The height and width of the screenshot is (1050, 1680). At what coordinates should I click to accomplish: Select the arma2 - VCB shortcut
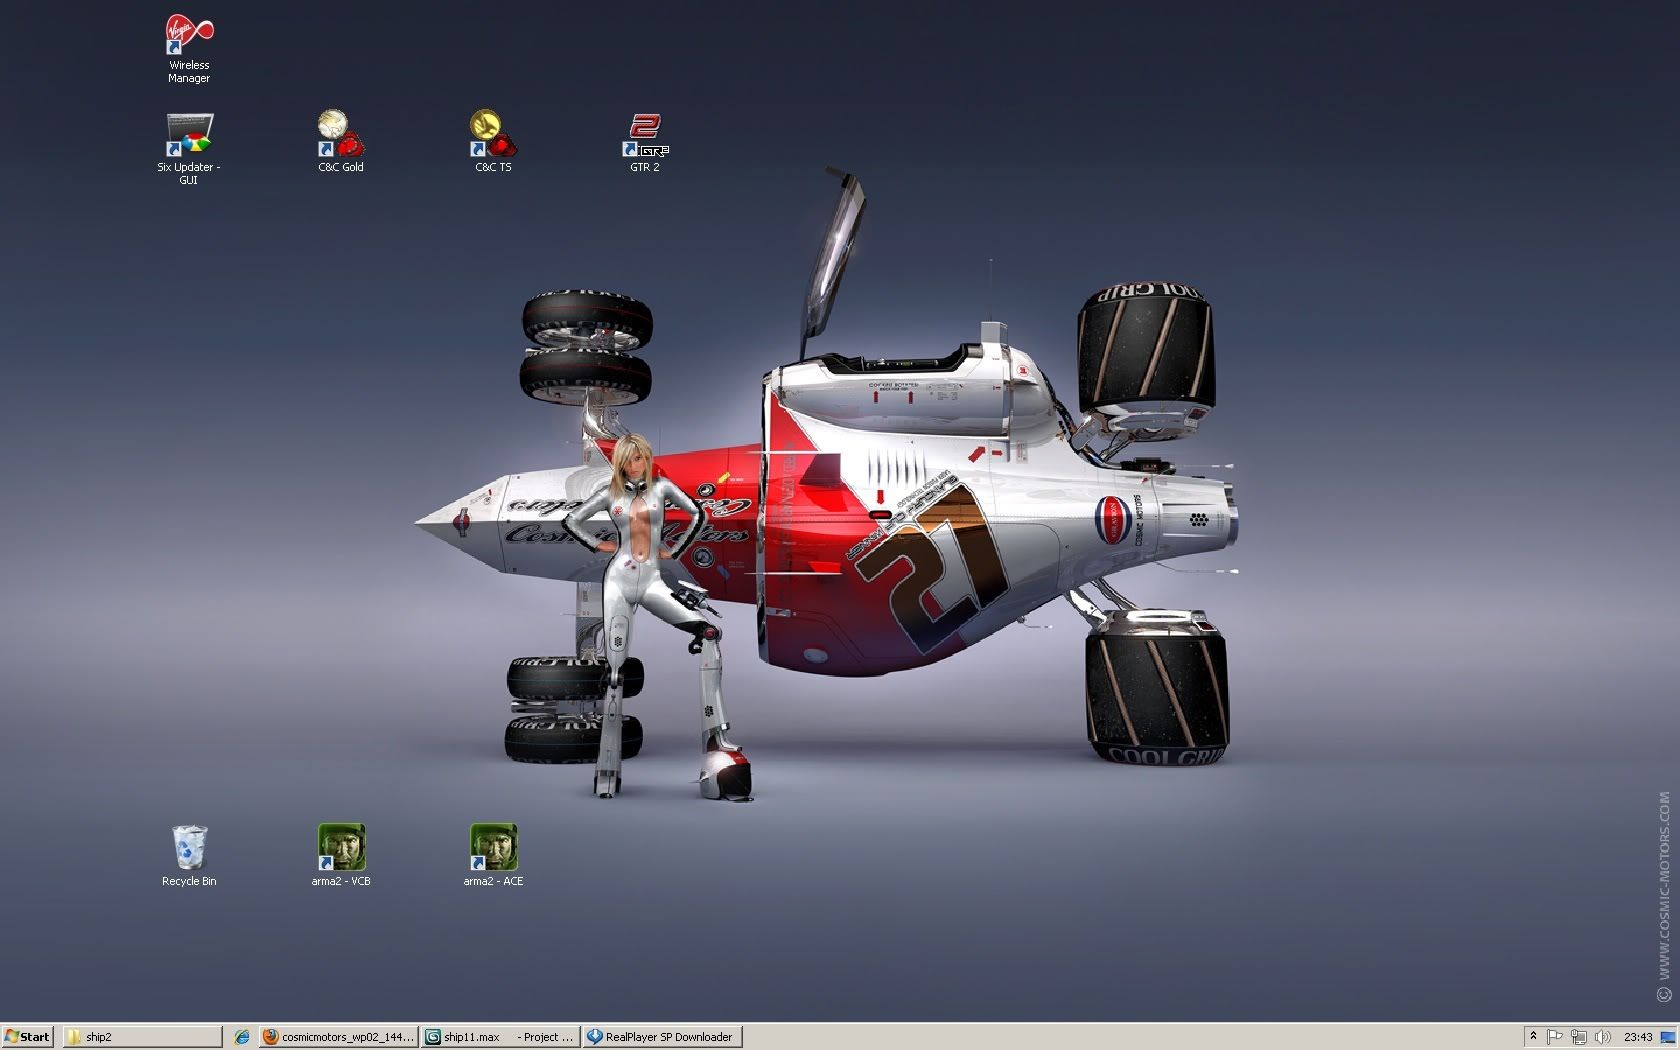341,848
